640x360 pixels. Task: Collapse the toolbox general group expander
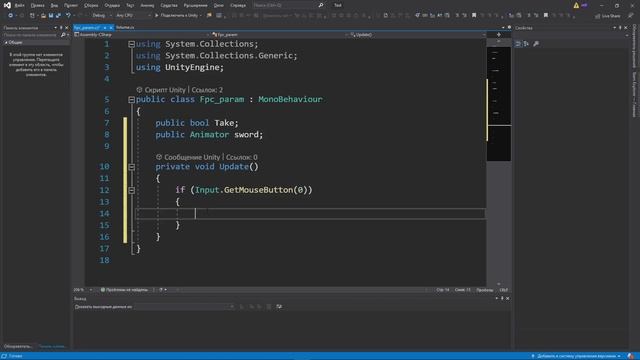(6, 42)
